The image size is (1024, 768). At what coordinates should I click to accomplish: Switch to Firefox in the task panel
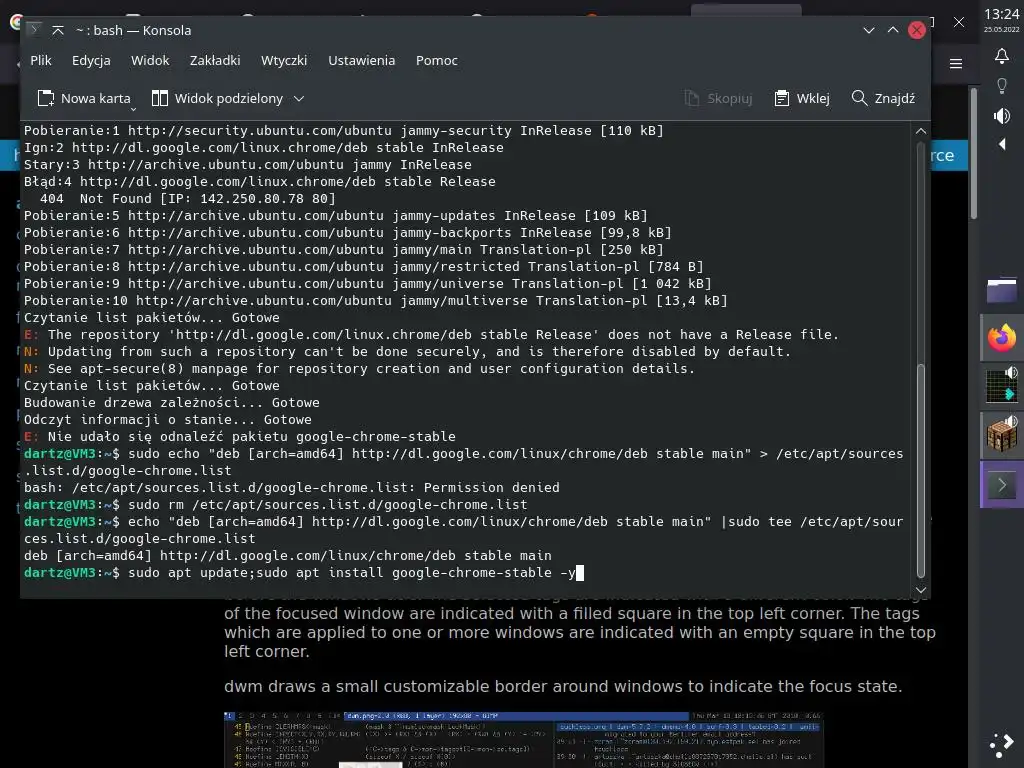tap(1002, 338)
